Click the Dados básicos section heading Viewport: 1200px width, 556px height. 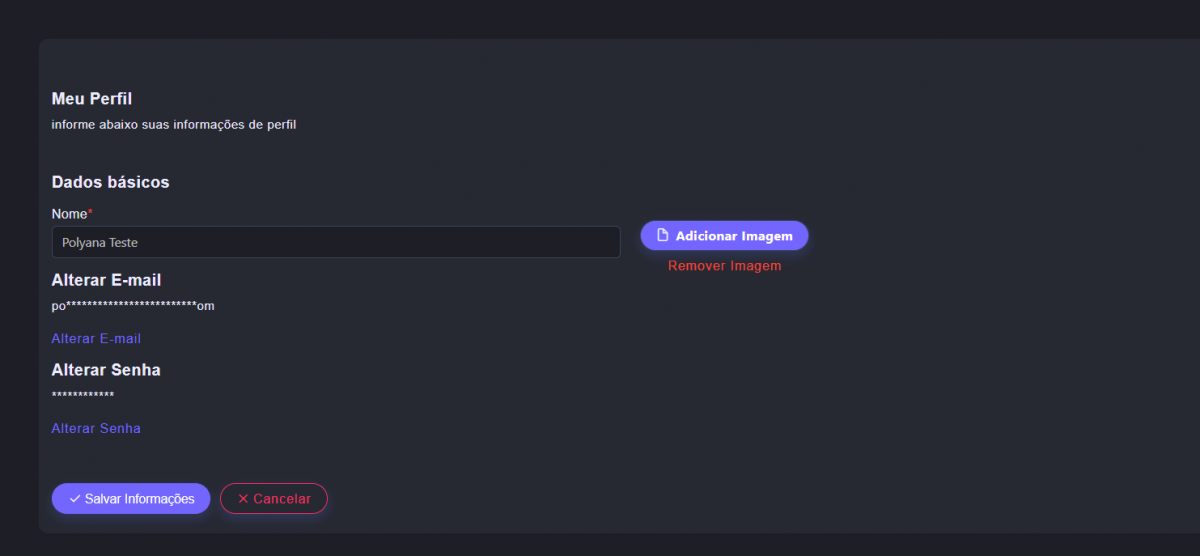(x=110, y=182)
